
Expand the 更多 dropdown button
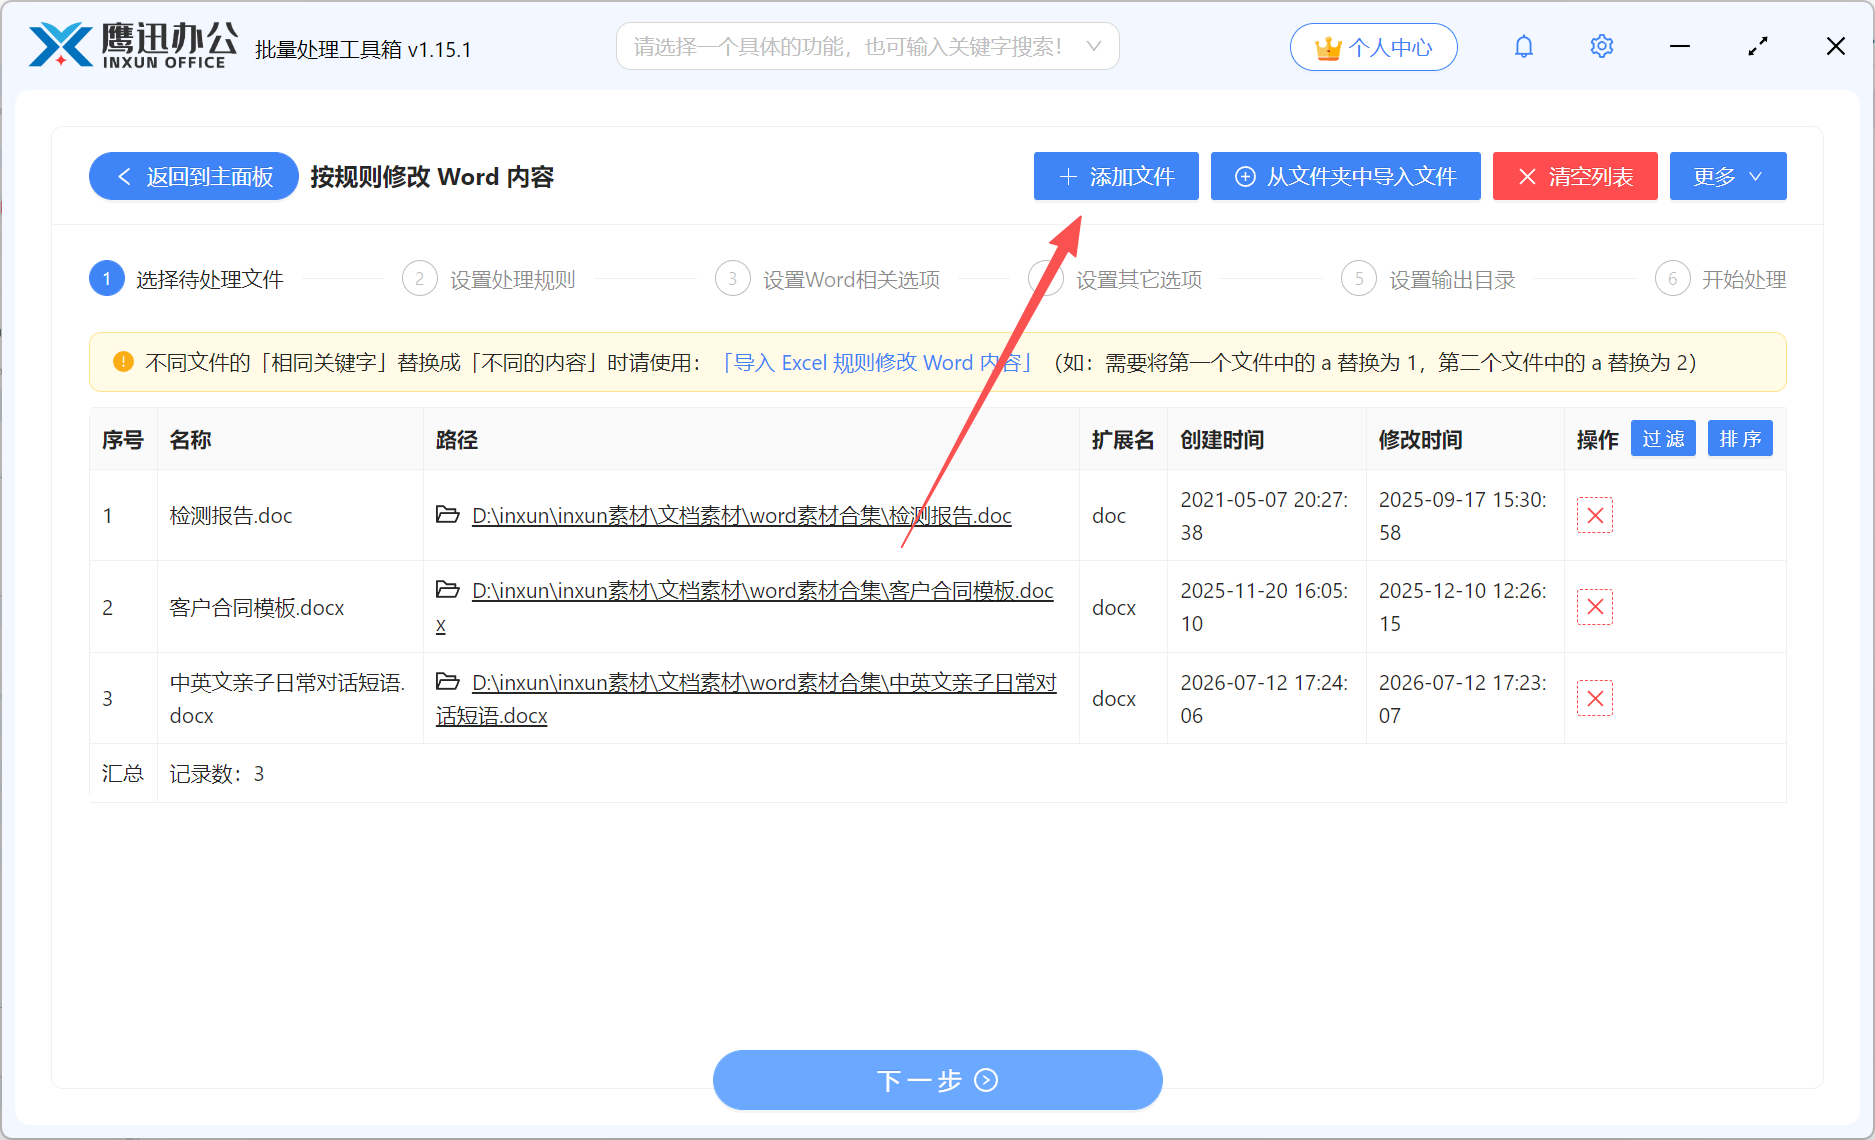(x=1728, y=177)
